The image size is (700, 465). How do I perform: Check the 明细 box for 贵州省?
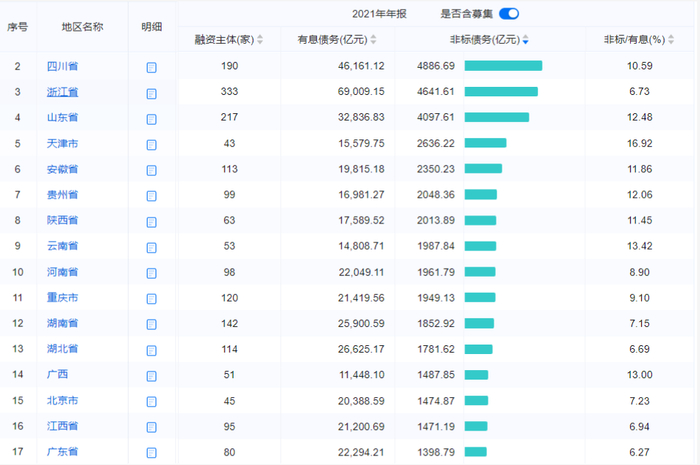[152, 196]
